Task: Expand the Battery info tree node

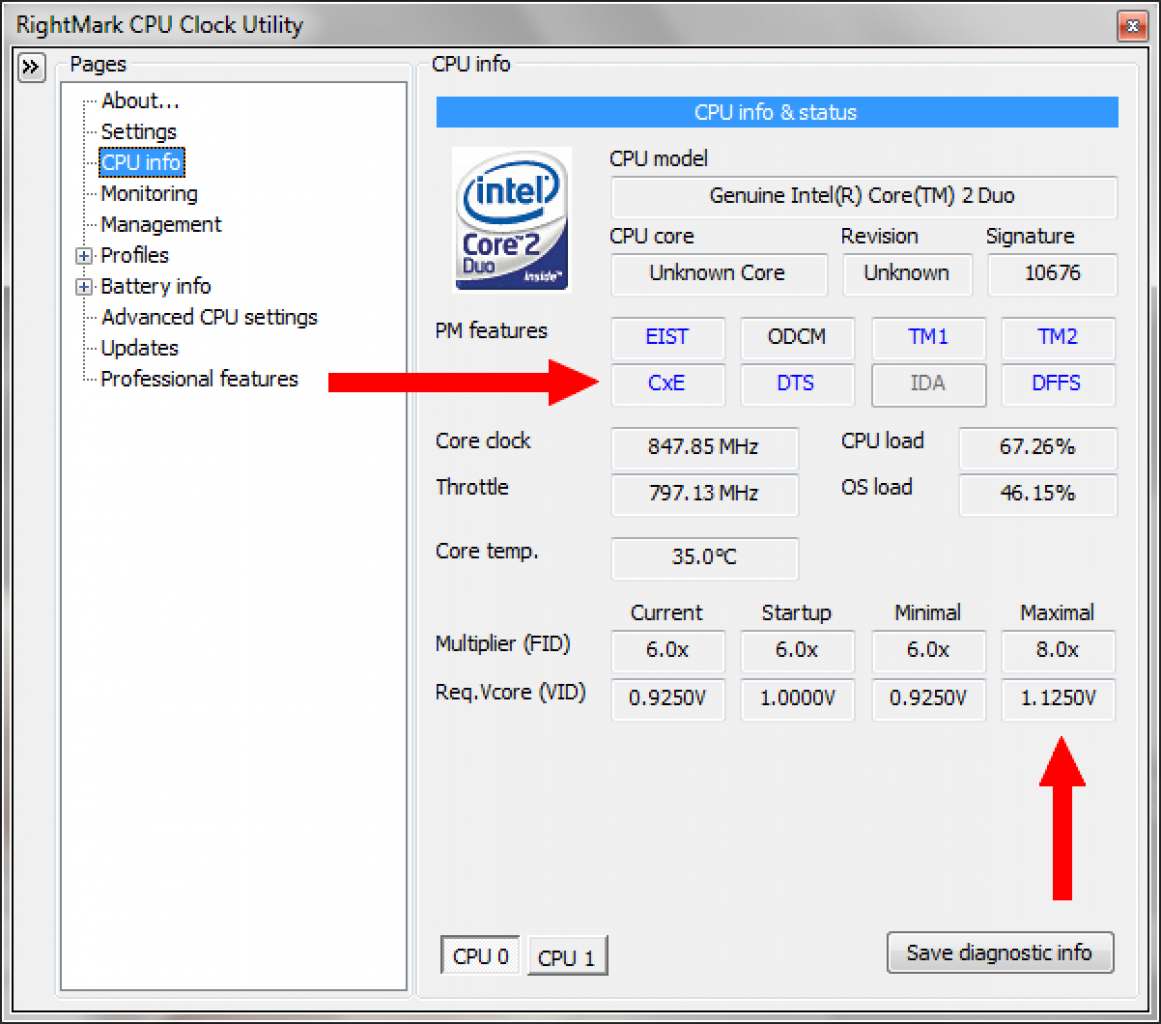Action: pyautogui.click(x=84, y=287)
